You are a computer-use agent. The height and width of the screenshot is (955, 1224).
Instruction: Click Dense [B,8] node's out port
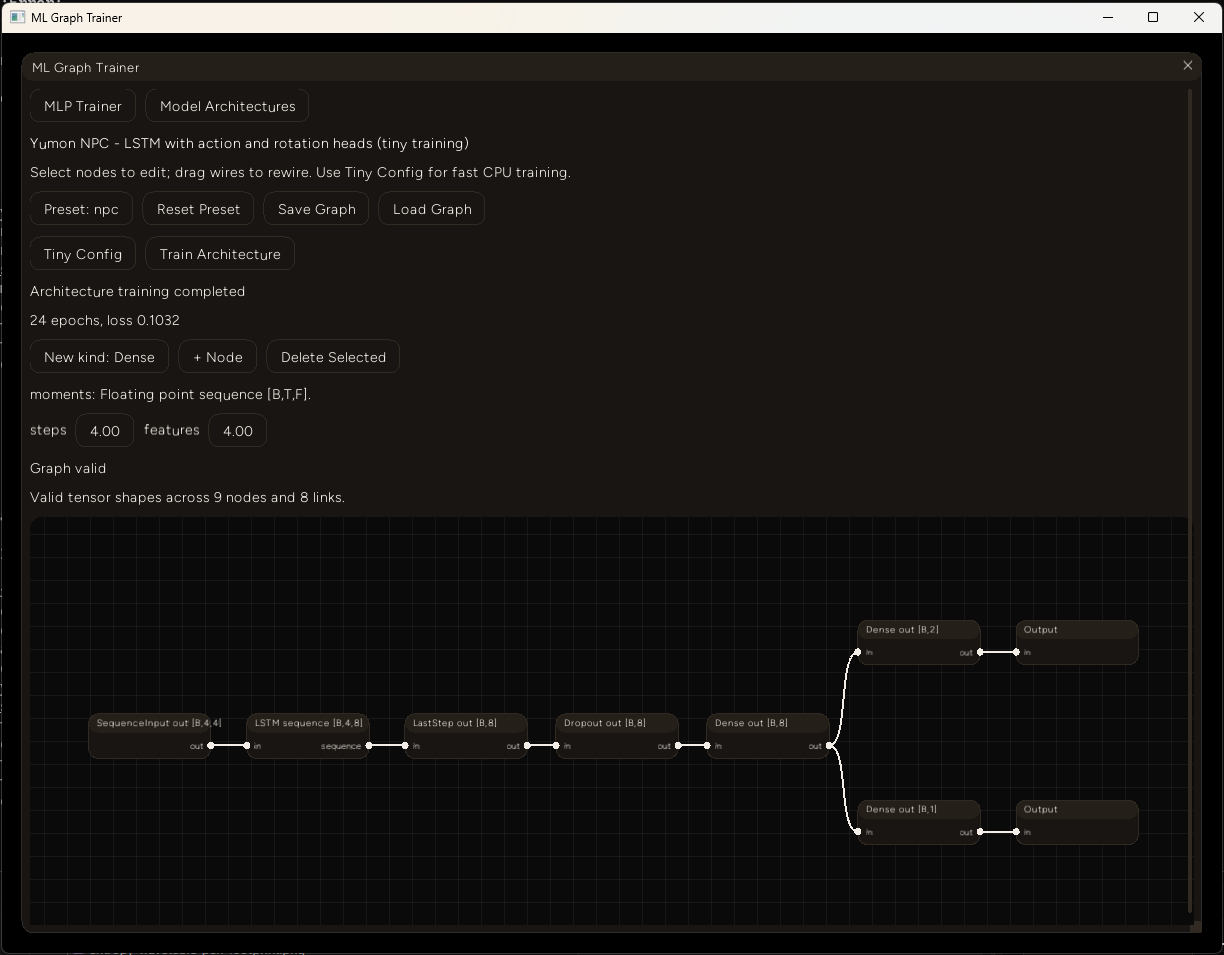(829, 746)
